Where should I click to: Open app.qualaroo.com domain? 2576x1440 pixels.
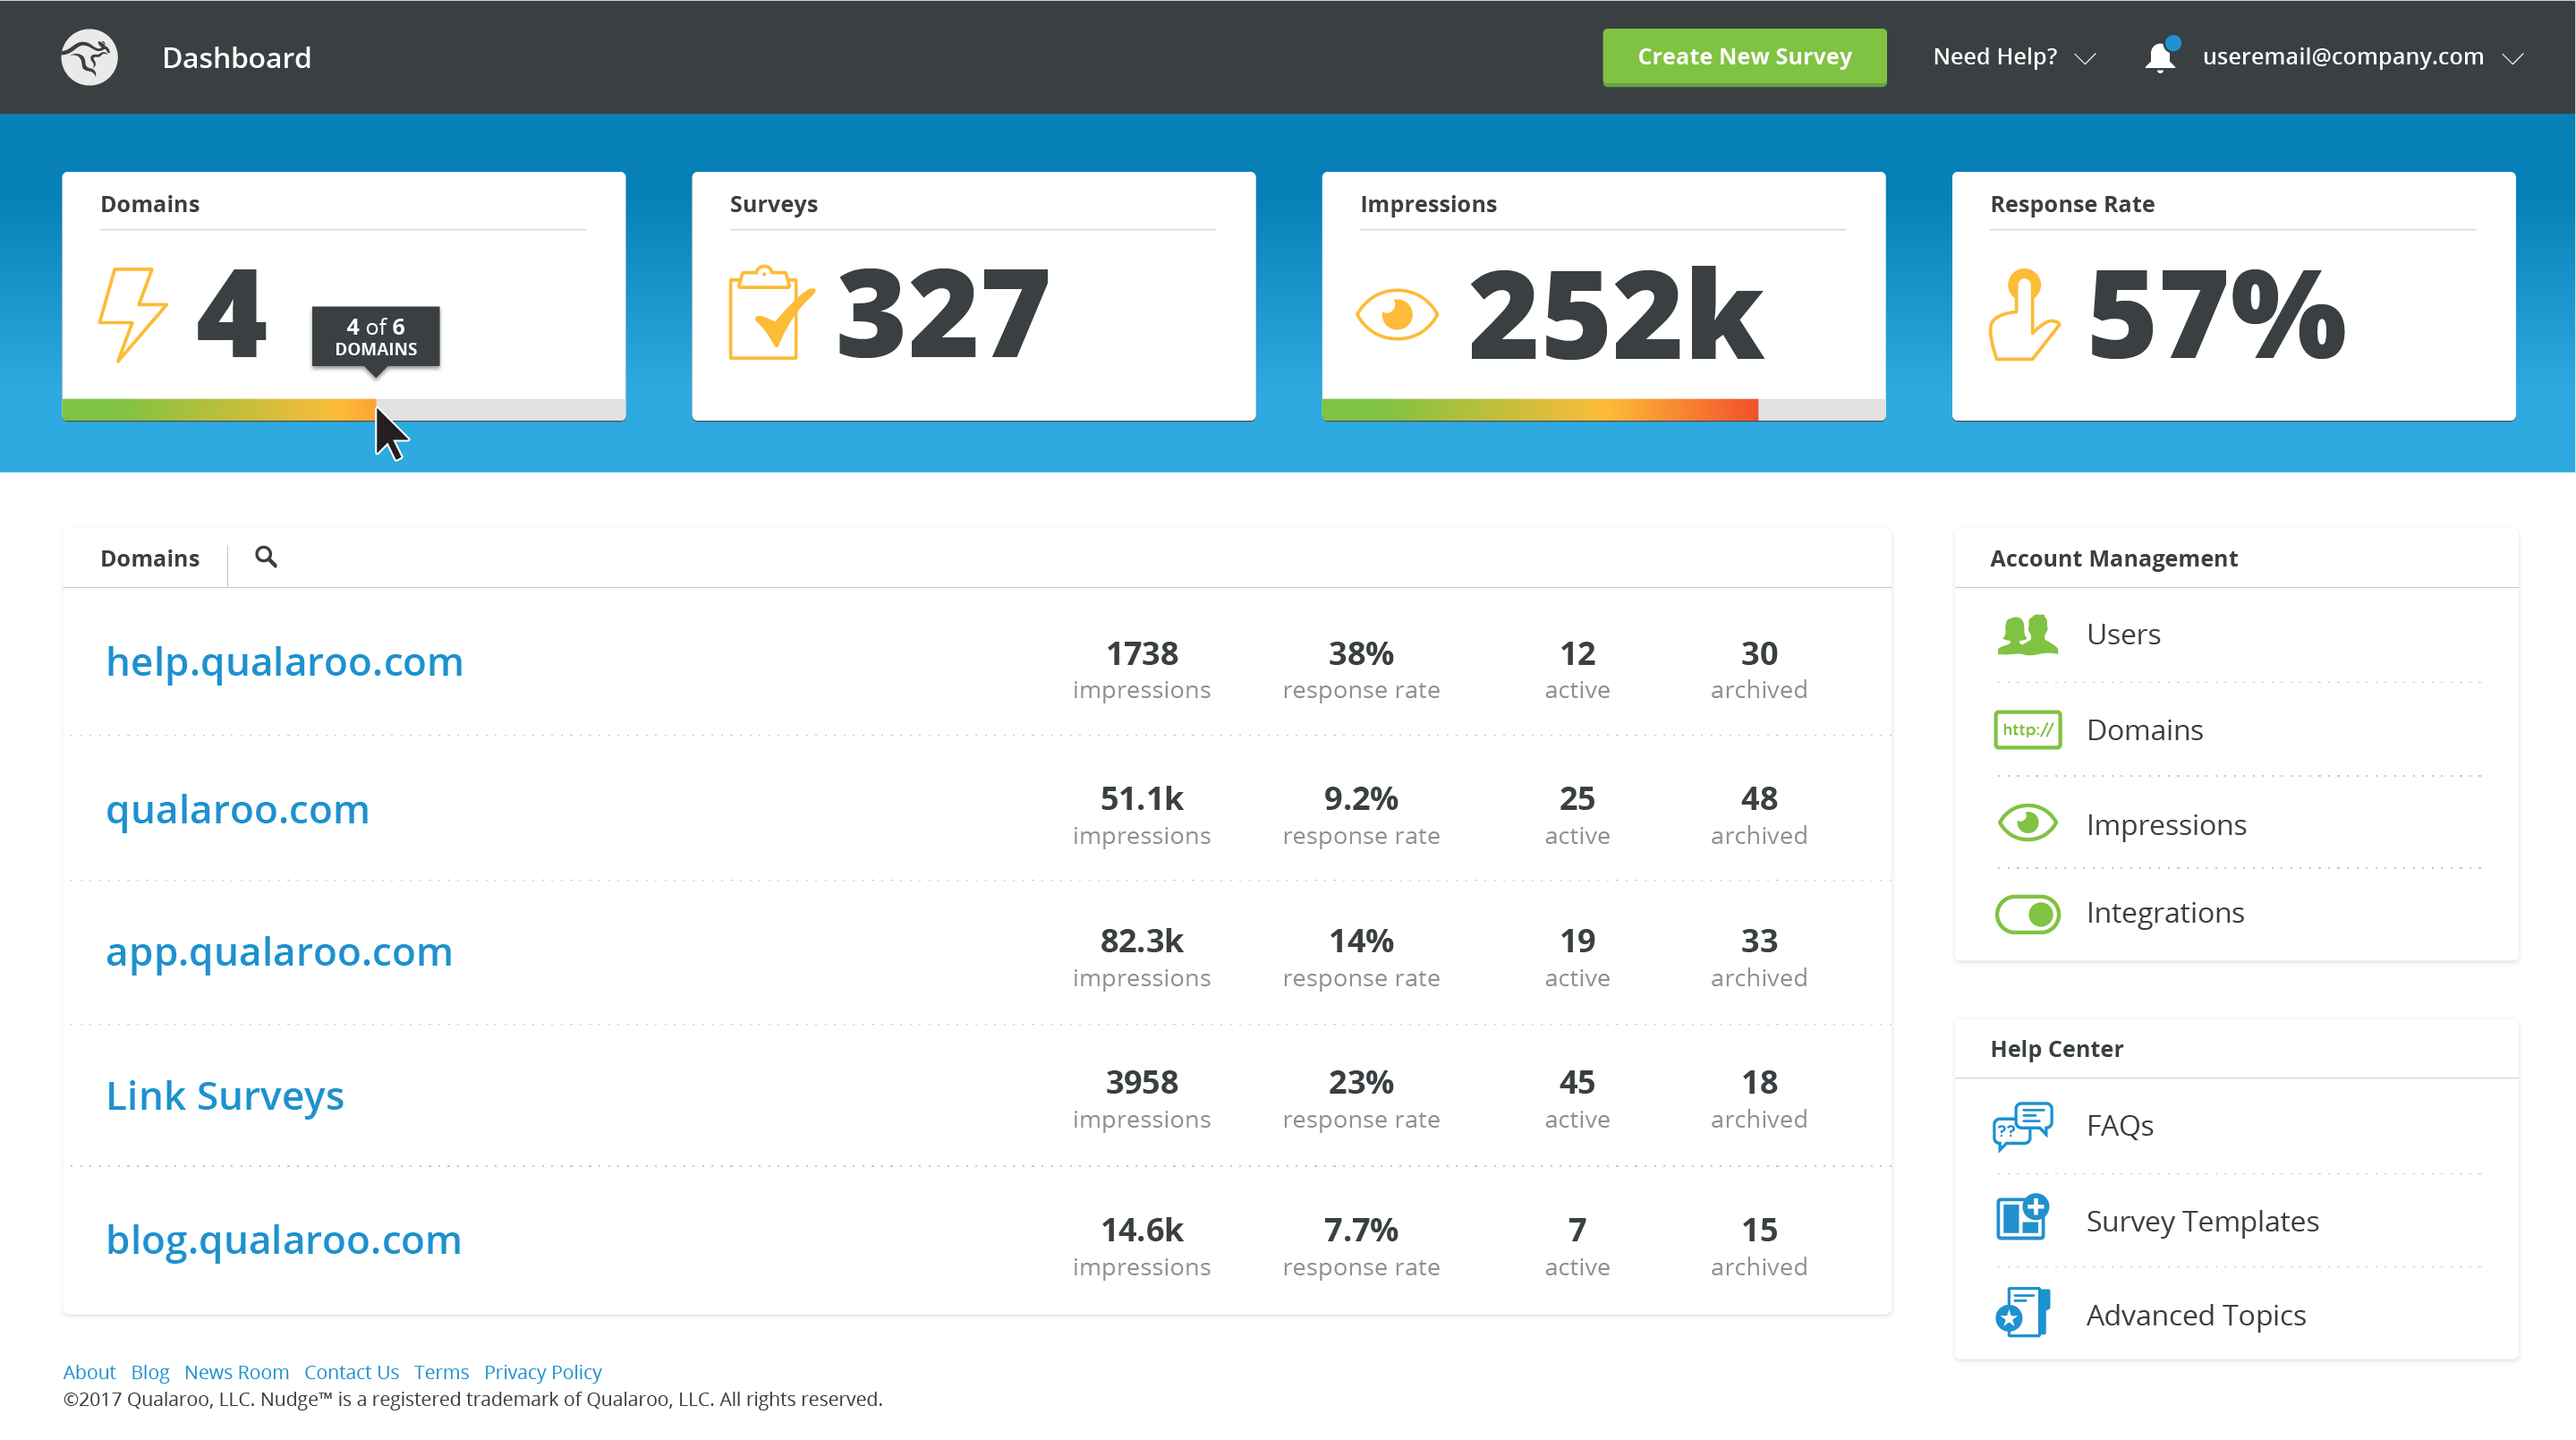pos(279,951)
